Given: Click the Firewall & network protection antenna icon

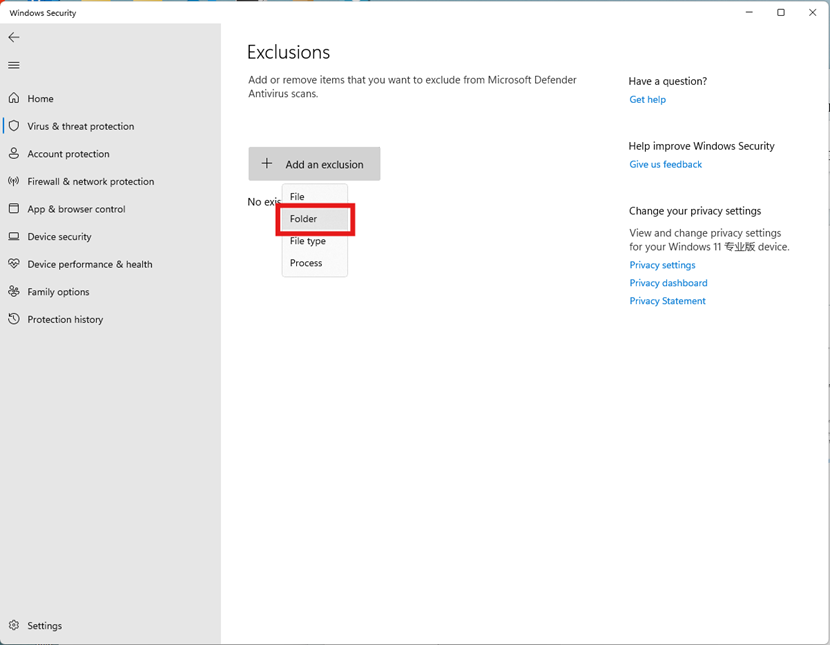Looking at the screenshot, I should [x=14, y=181].
